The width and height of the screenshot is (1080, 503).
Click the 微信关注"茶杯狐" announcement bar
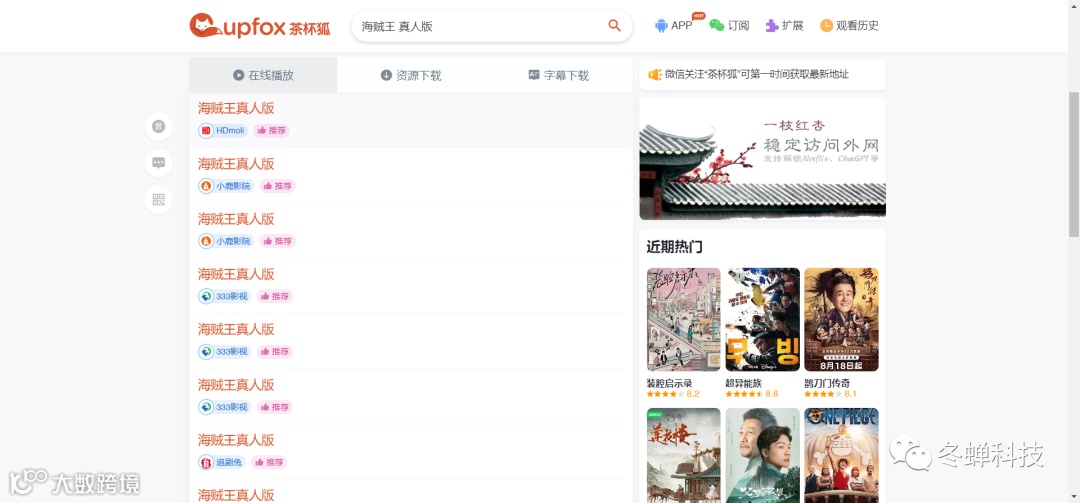coord(762,74)
